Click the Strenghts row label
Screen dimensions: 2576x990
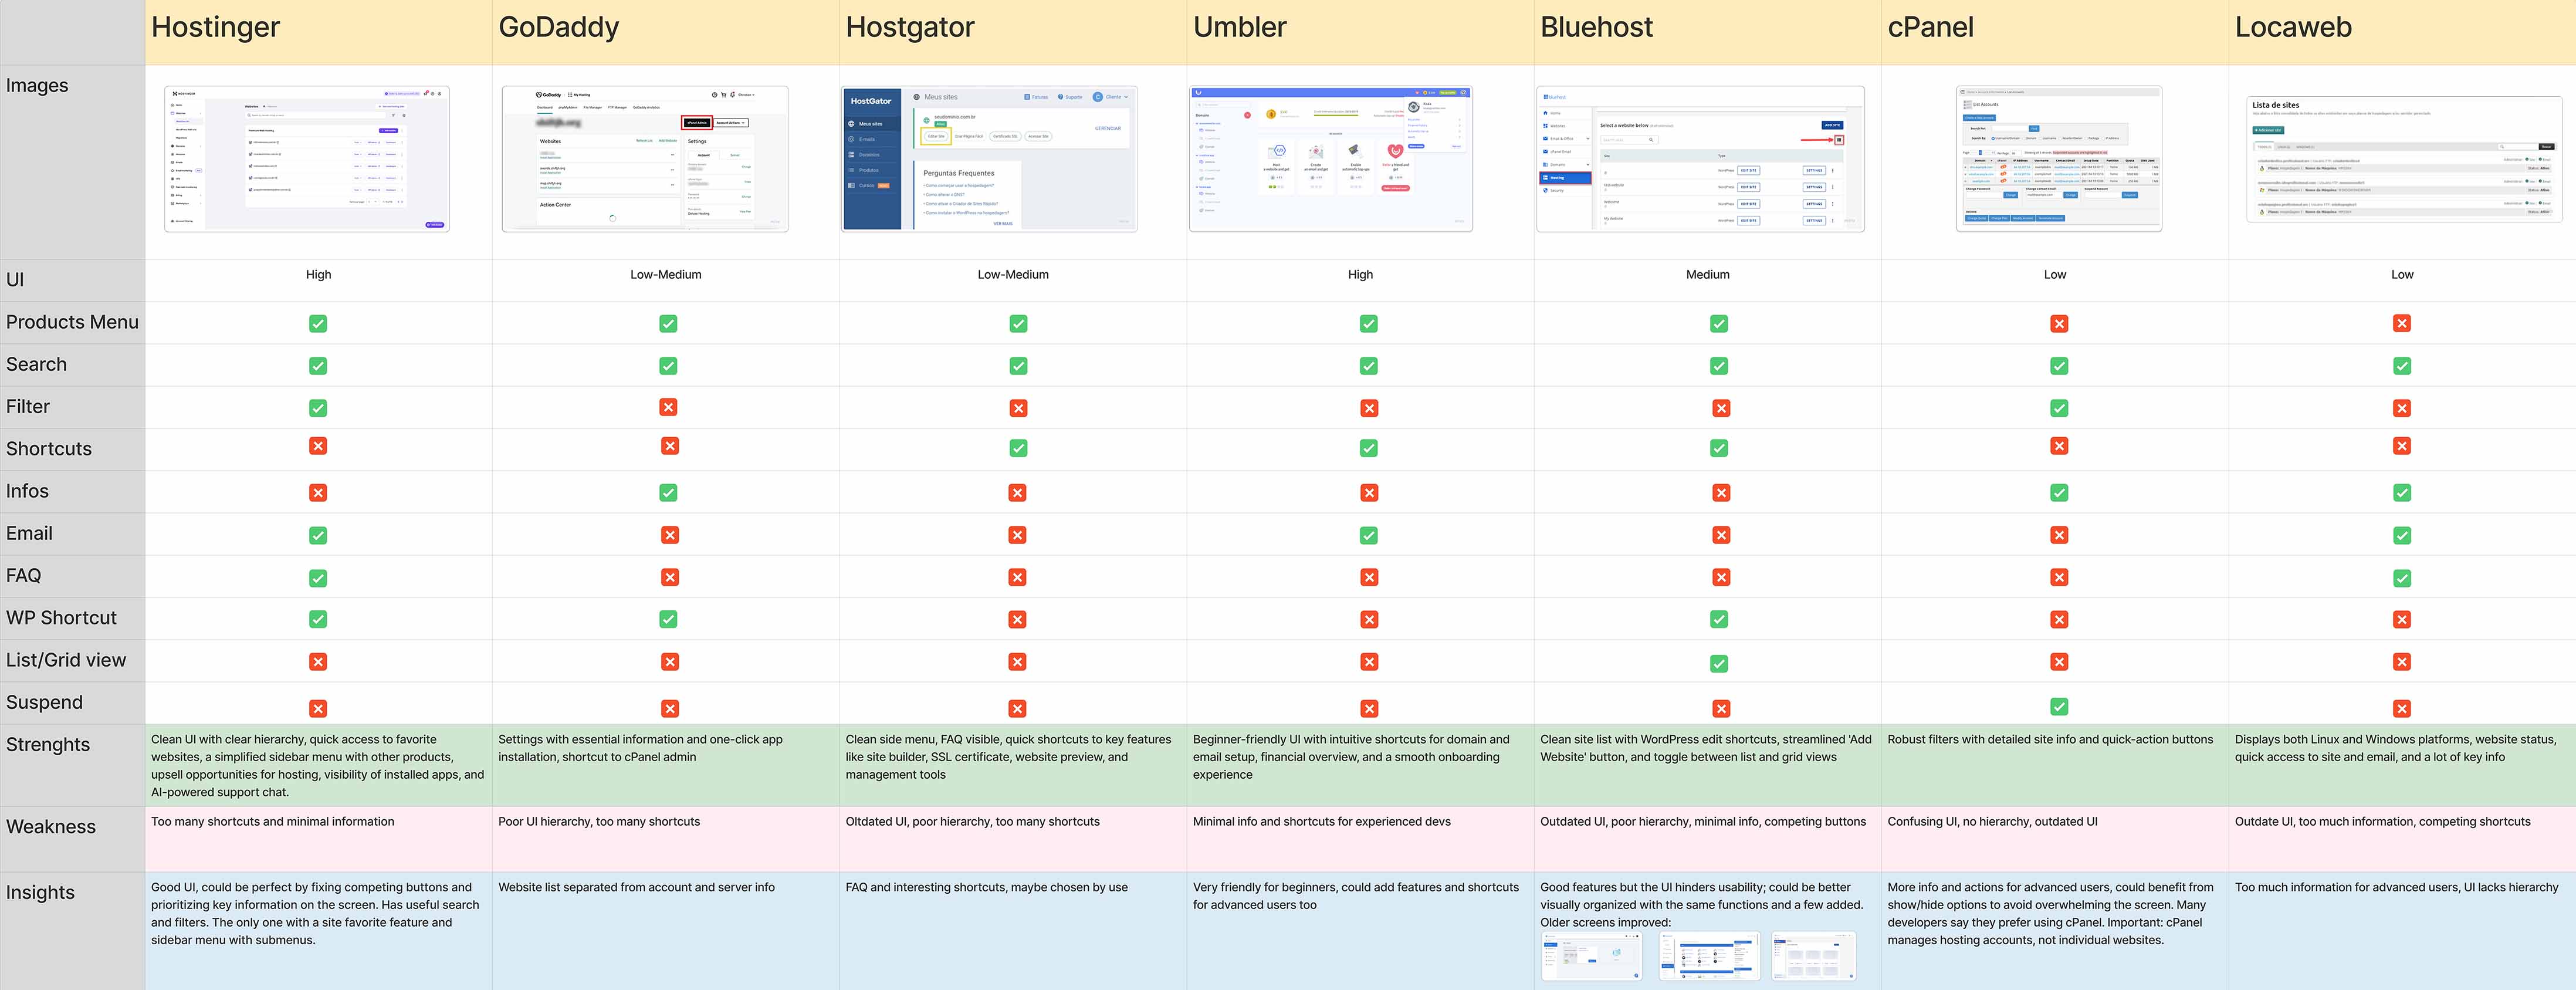[x=48, y=745]
